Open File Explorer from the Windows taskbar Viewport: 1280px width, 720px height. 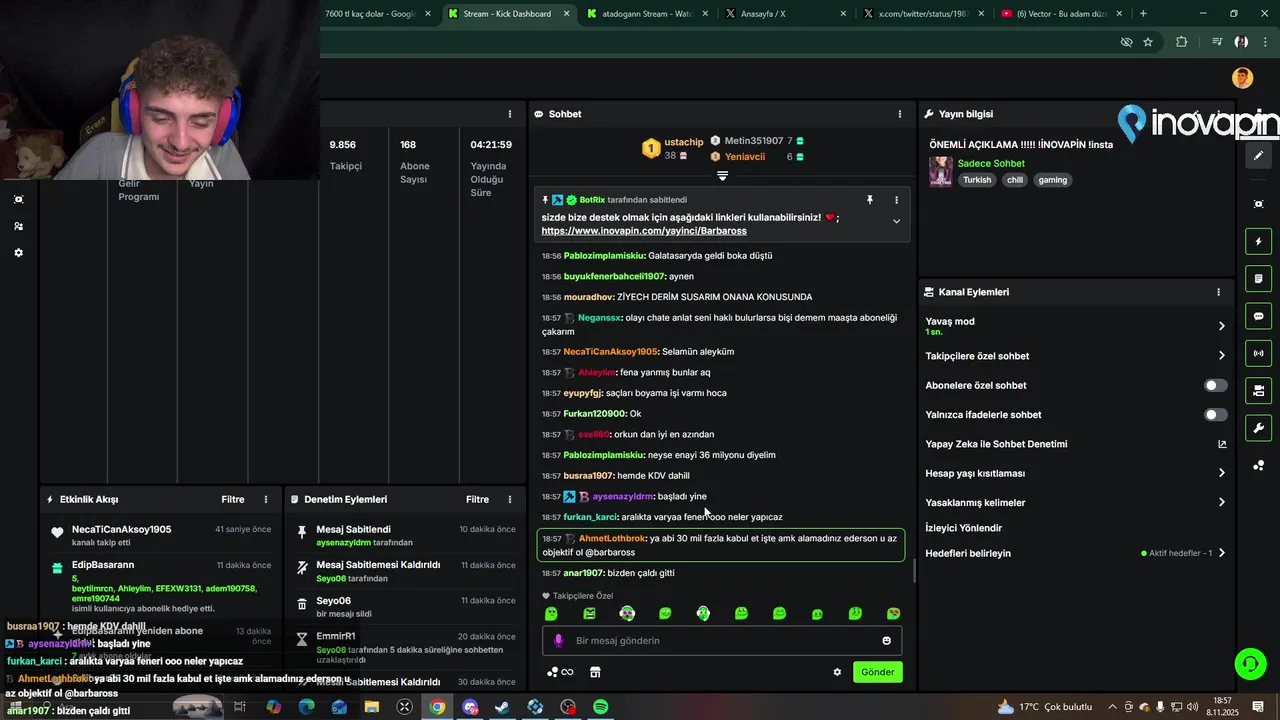pos(372,707)
